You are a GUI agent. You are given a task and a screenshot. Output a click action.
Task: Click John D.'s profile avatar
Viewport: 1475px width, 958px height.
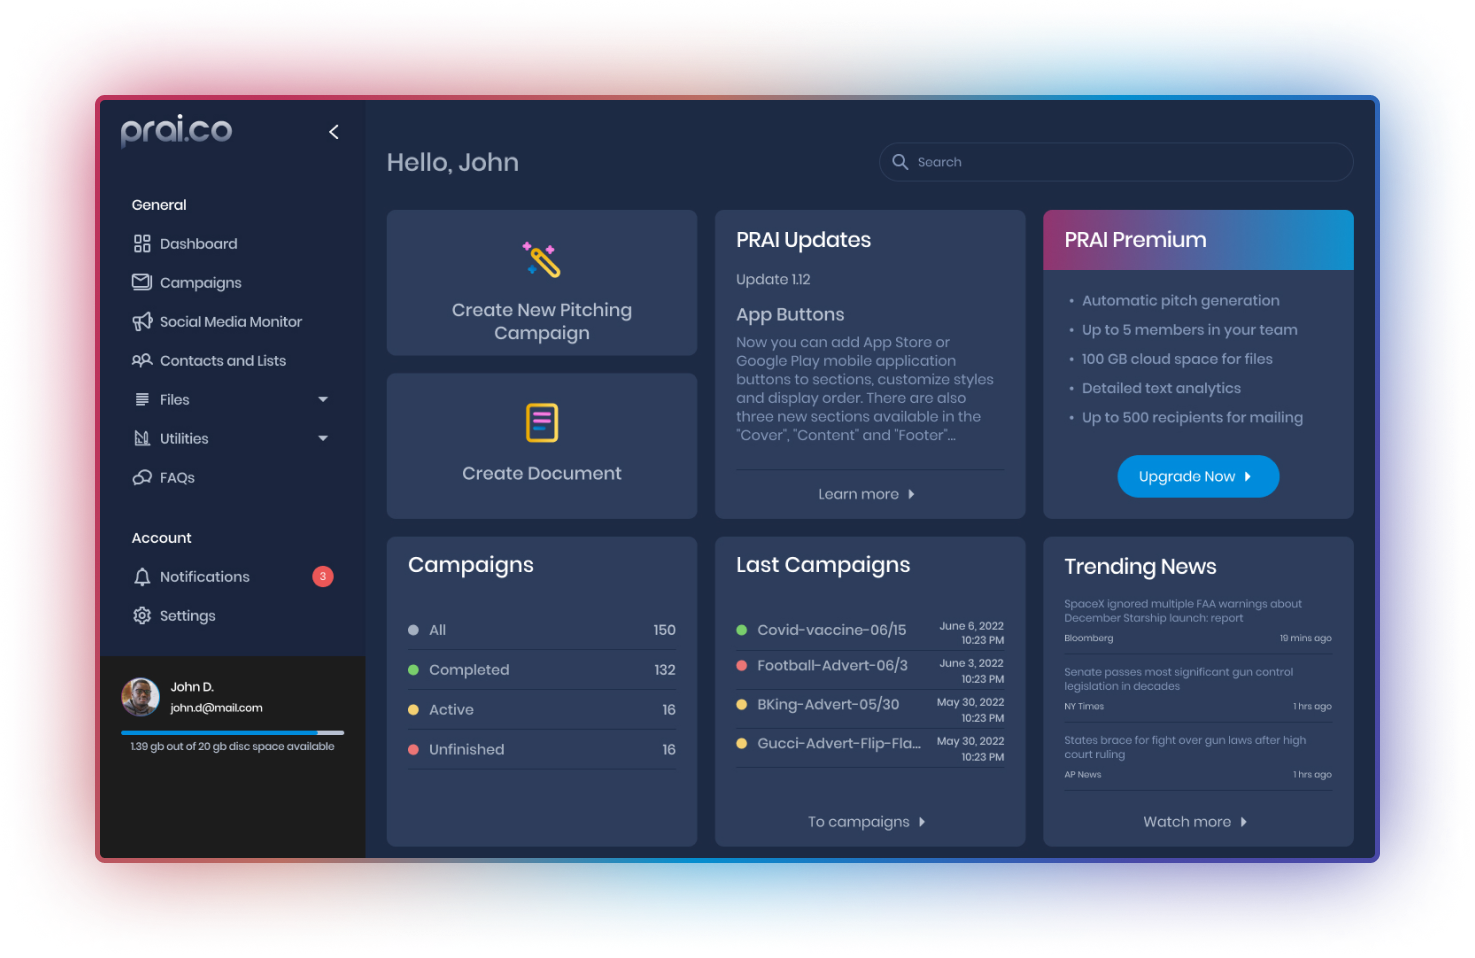point(141,697)
